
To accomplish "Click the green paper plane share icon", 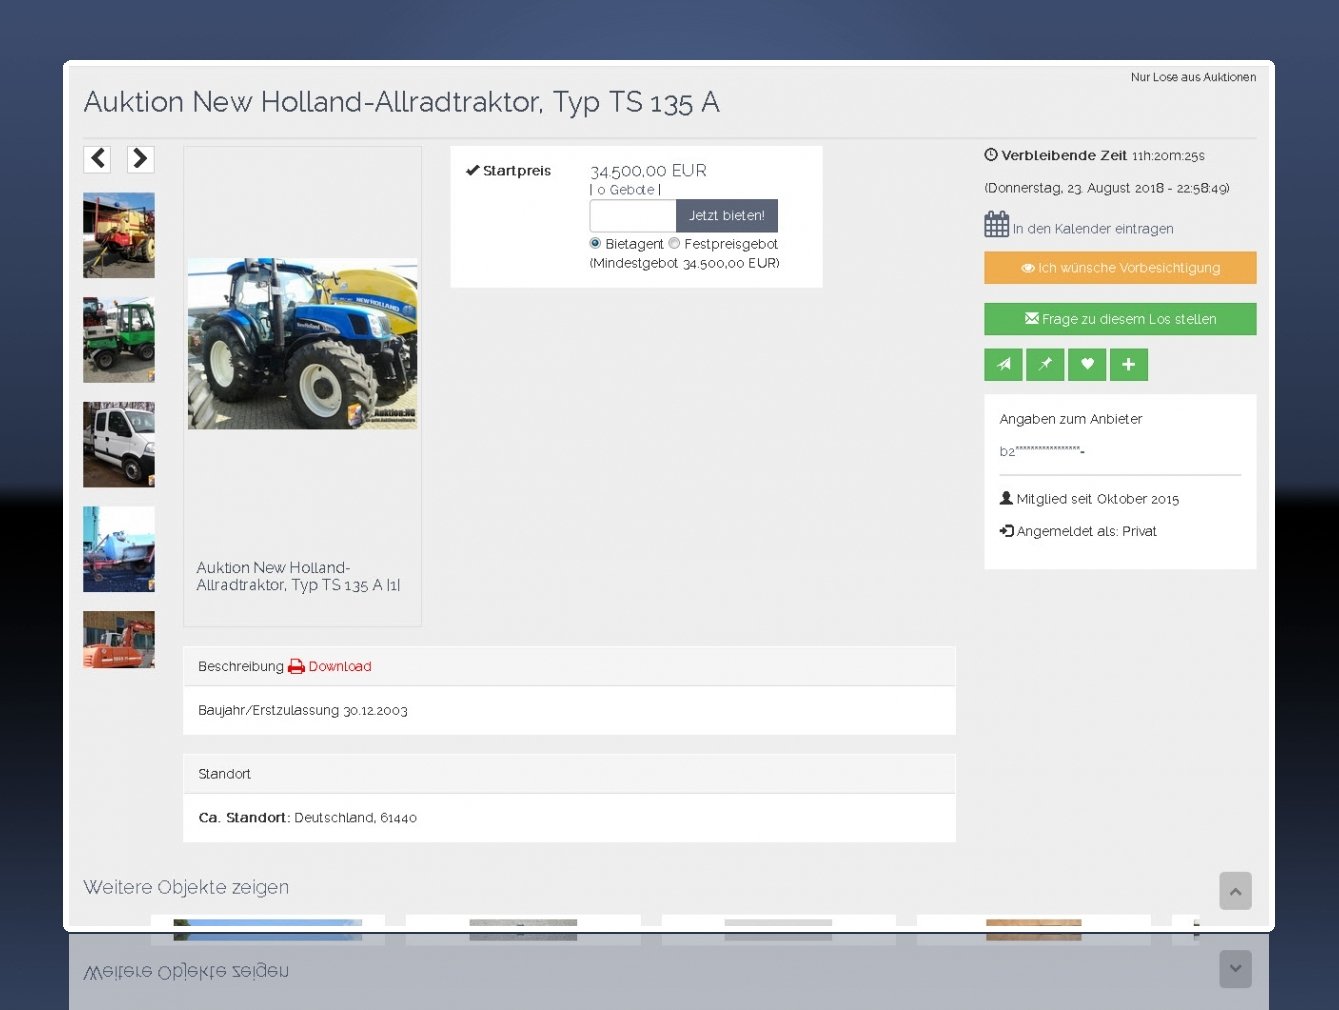I will [1003, 365].
